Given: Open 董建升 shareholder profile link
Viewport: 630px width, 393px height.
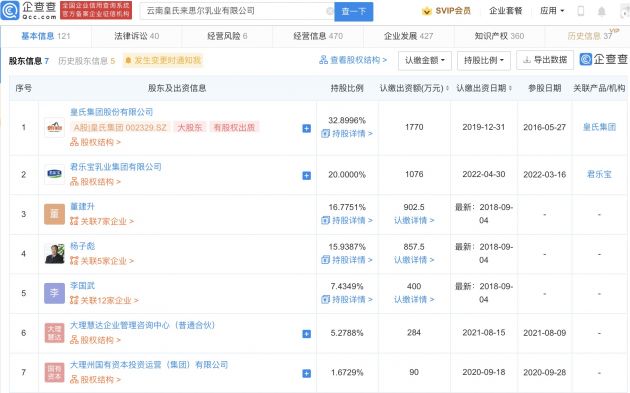Looking at the screenshot, I should [82, 207].
